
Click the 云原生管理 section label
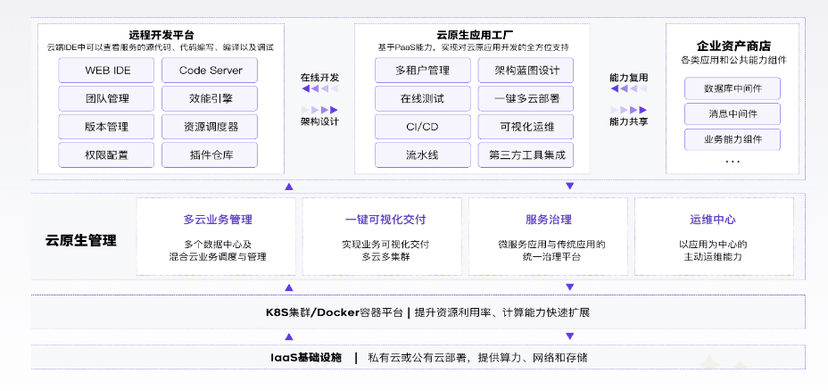[81, 240]
